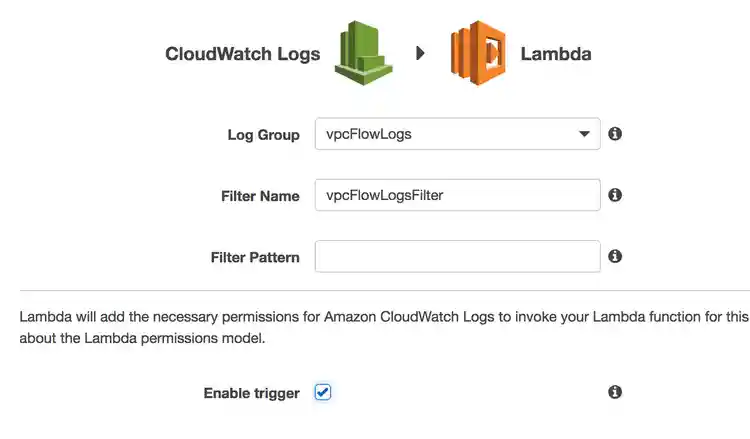
Task: Click the arrow between CloudWatch and Lambda icons
Action: 420,53
